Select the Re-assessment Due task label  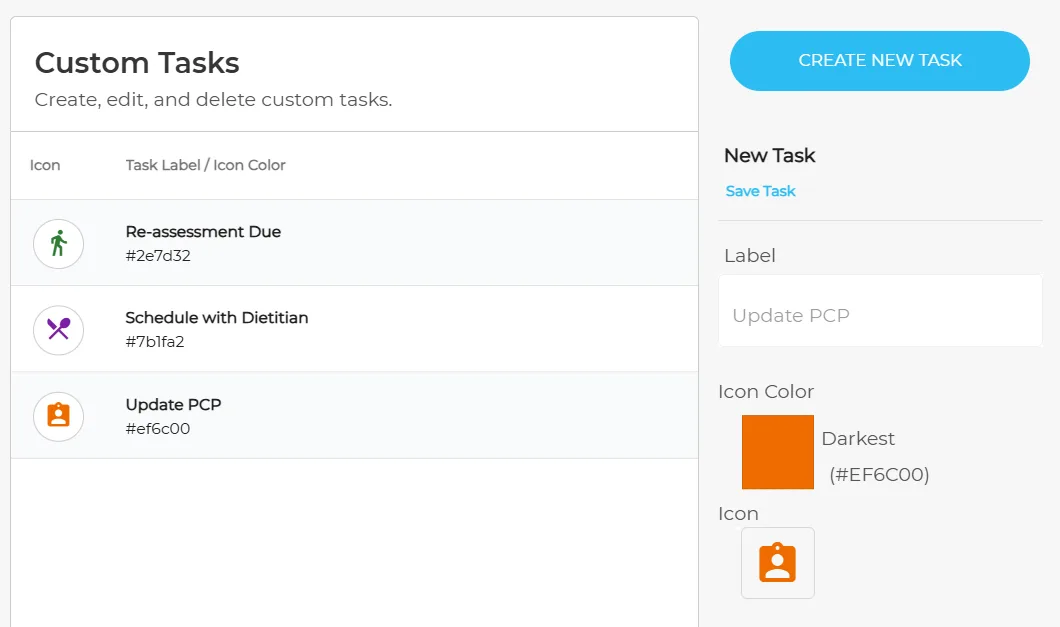[x=203, y=231]
